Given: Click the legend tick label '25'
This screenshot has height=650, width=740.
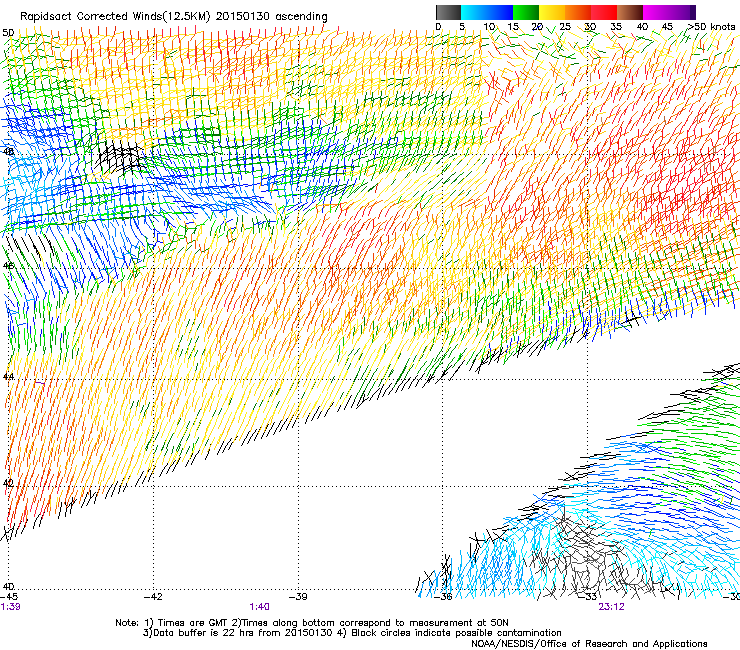Looking at the screenshot, I should pos(565,27).
